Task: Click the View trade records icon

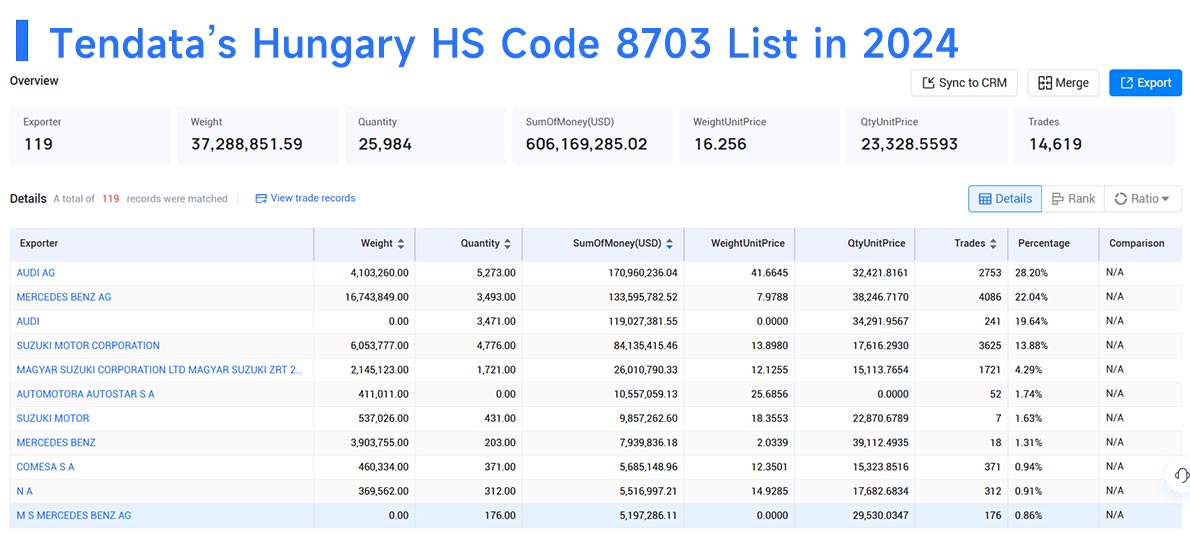Action: pos(261,199)
